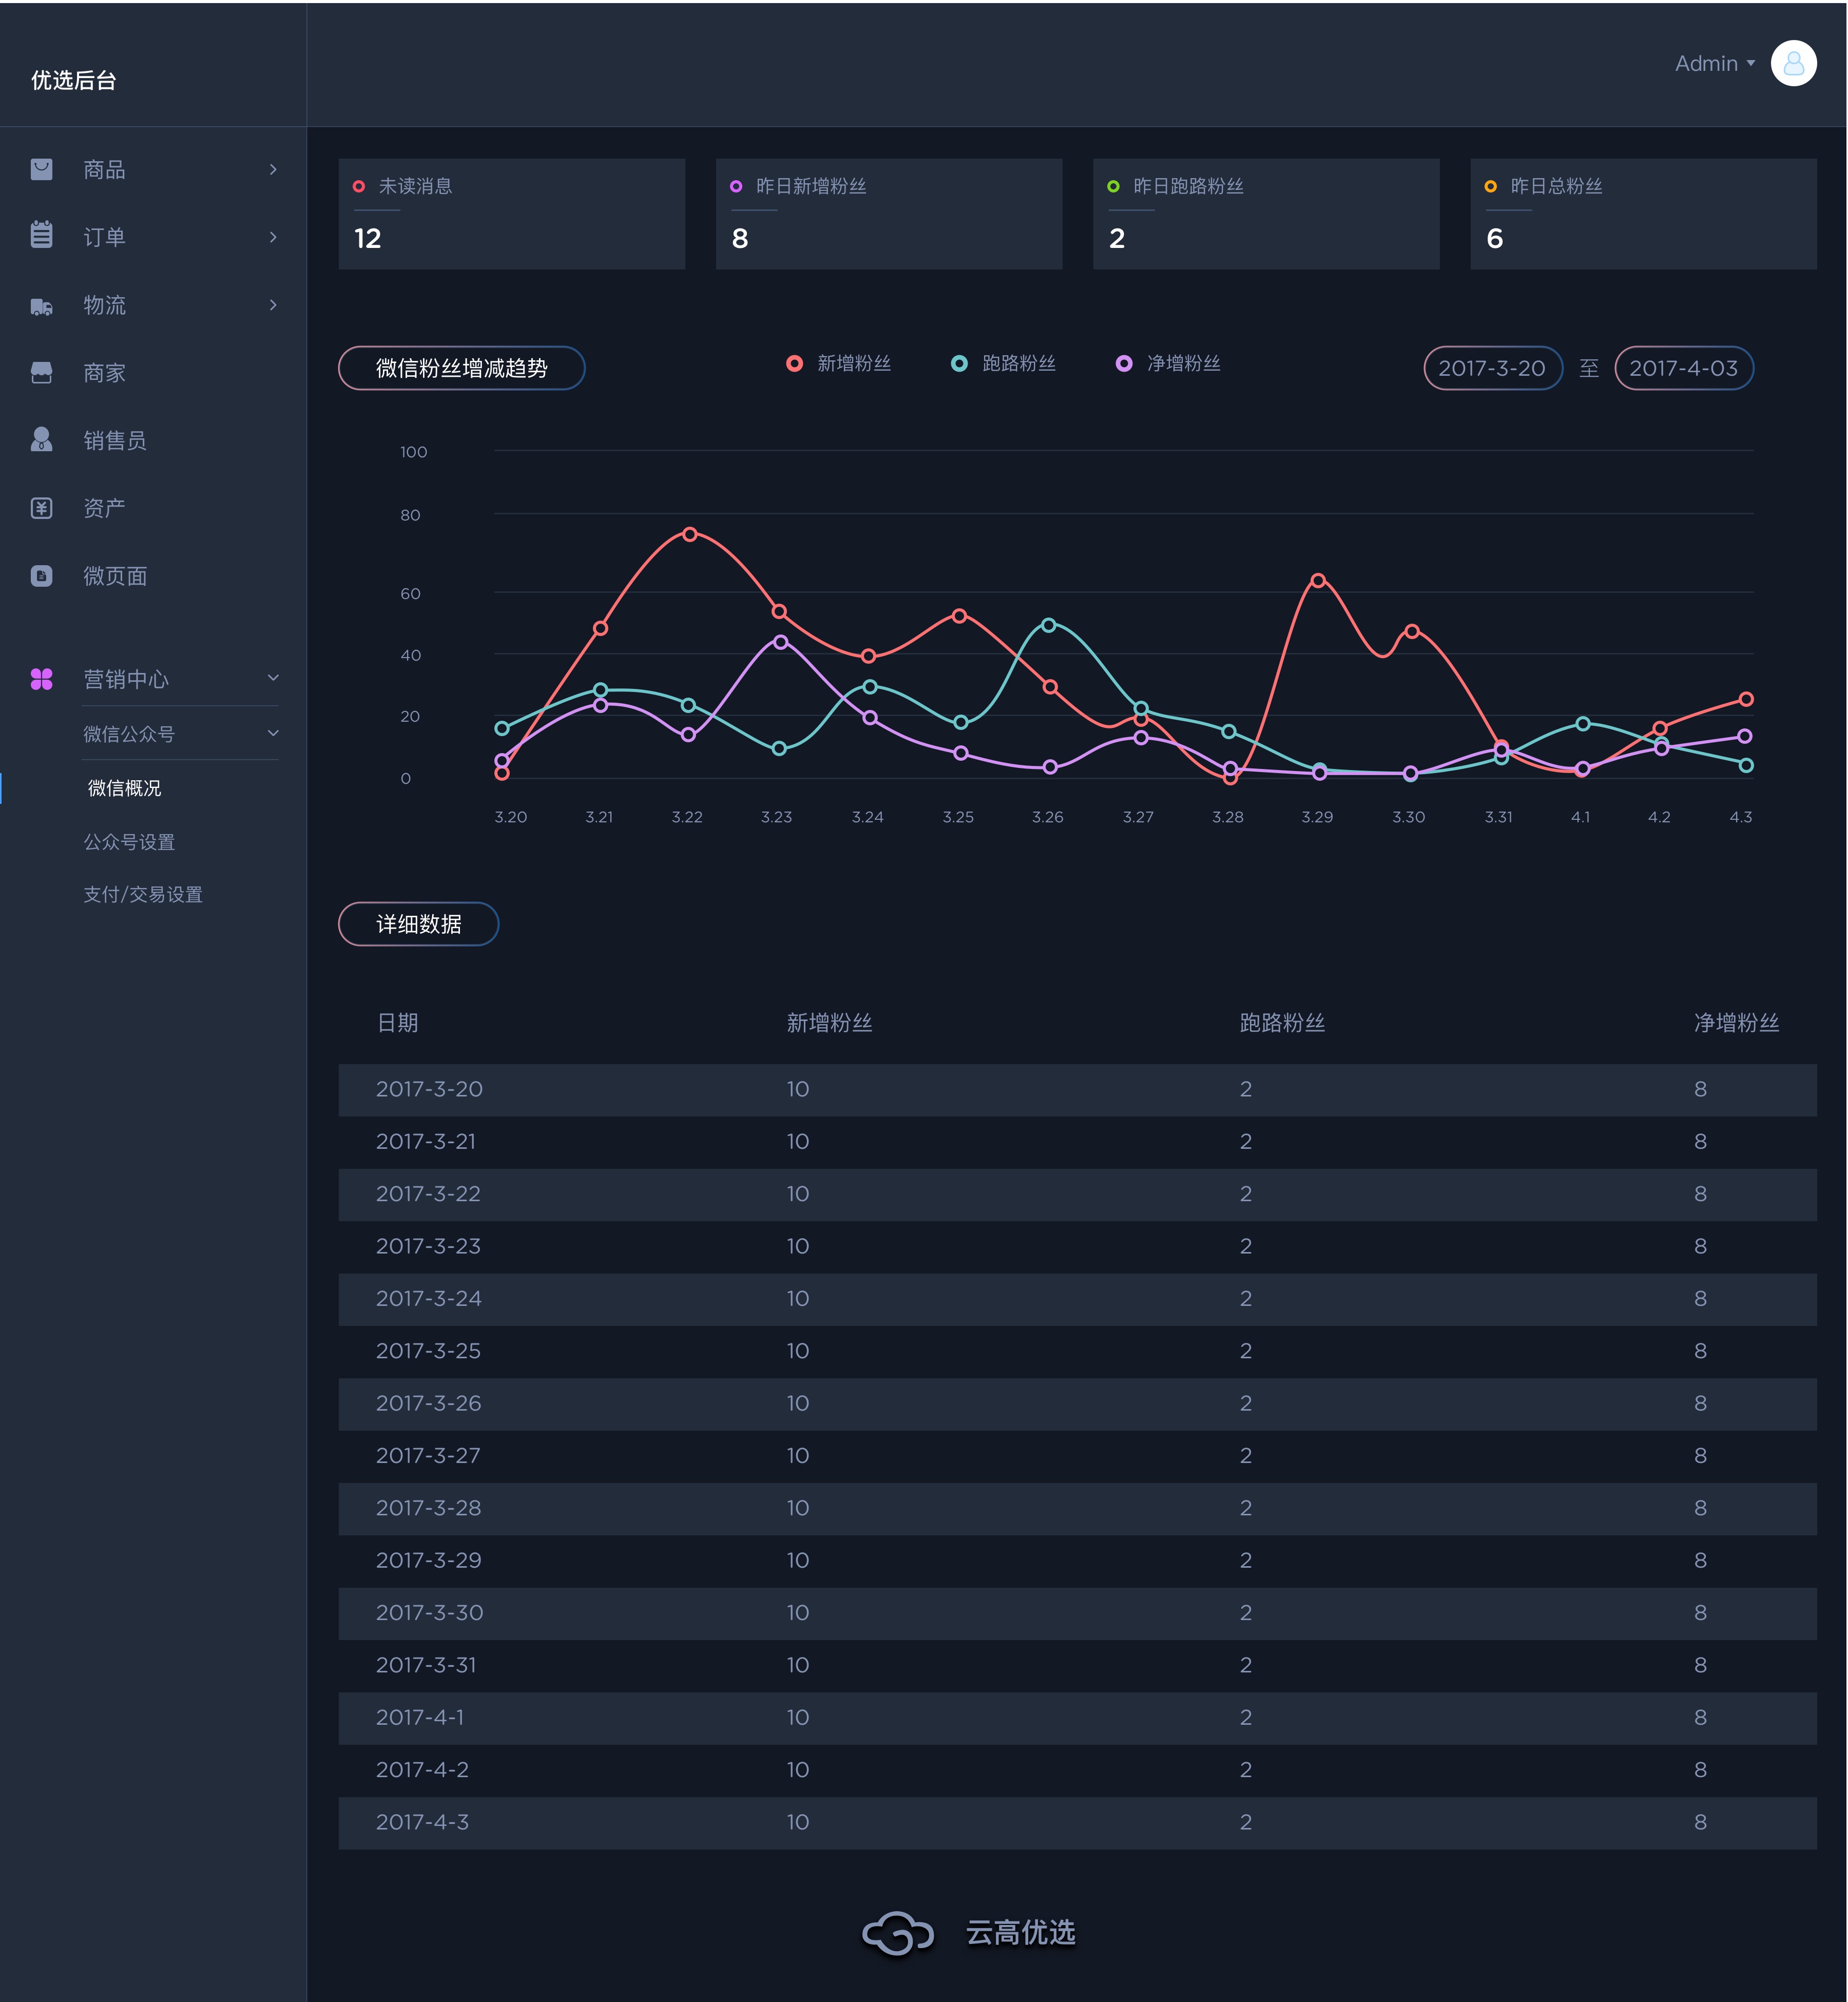
Task: Click the red dot beside 未读消息
Action: (x=359, y=186)
